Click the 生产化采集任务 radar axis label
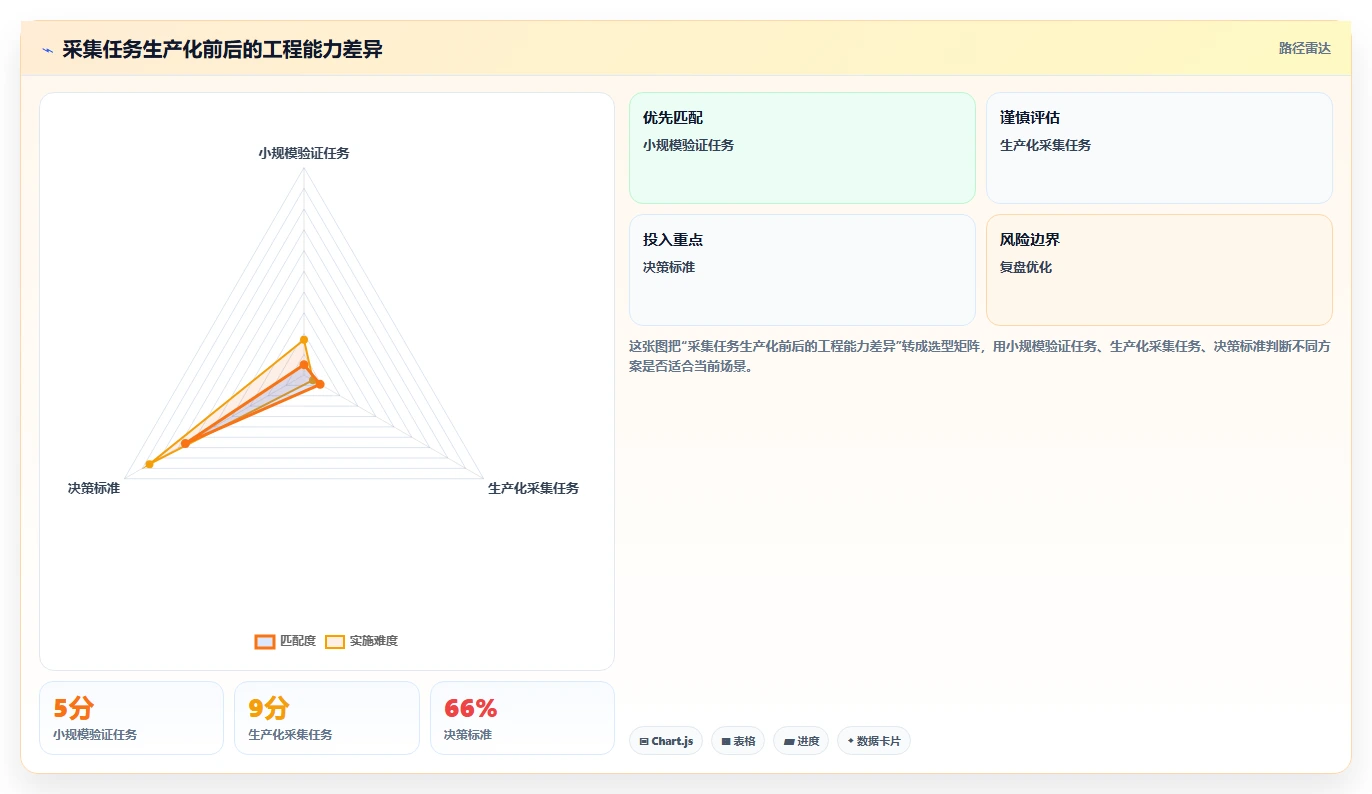 coord(533,488)
